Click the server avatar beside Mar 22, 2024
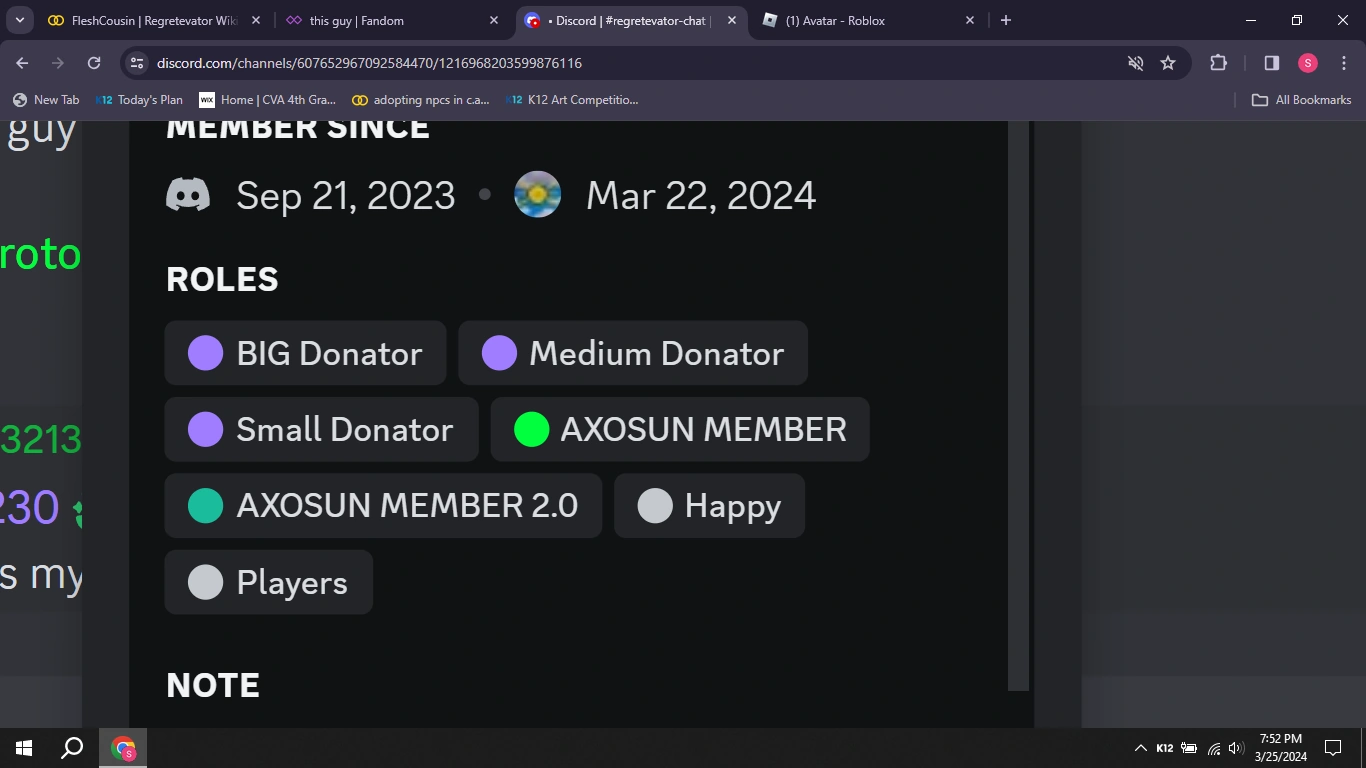Image resolution: width=1366 pixels, height=768 pixels. click(537, 194)
